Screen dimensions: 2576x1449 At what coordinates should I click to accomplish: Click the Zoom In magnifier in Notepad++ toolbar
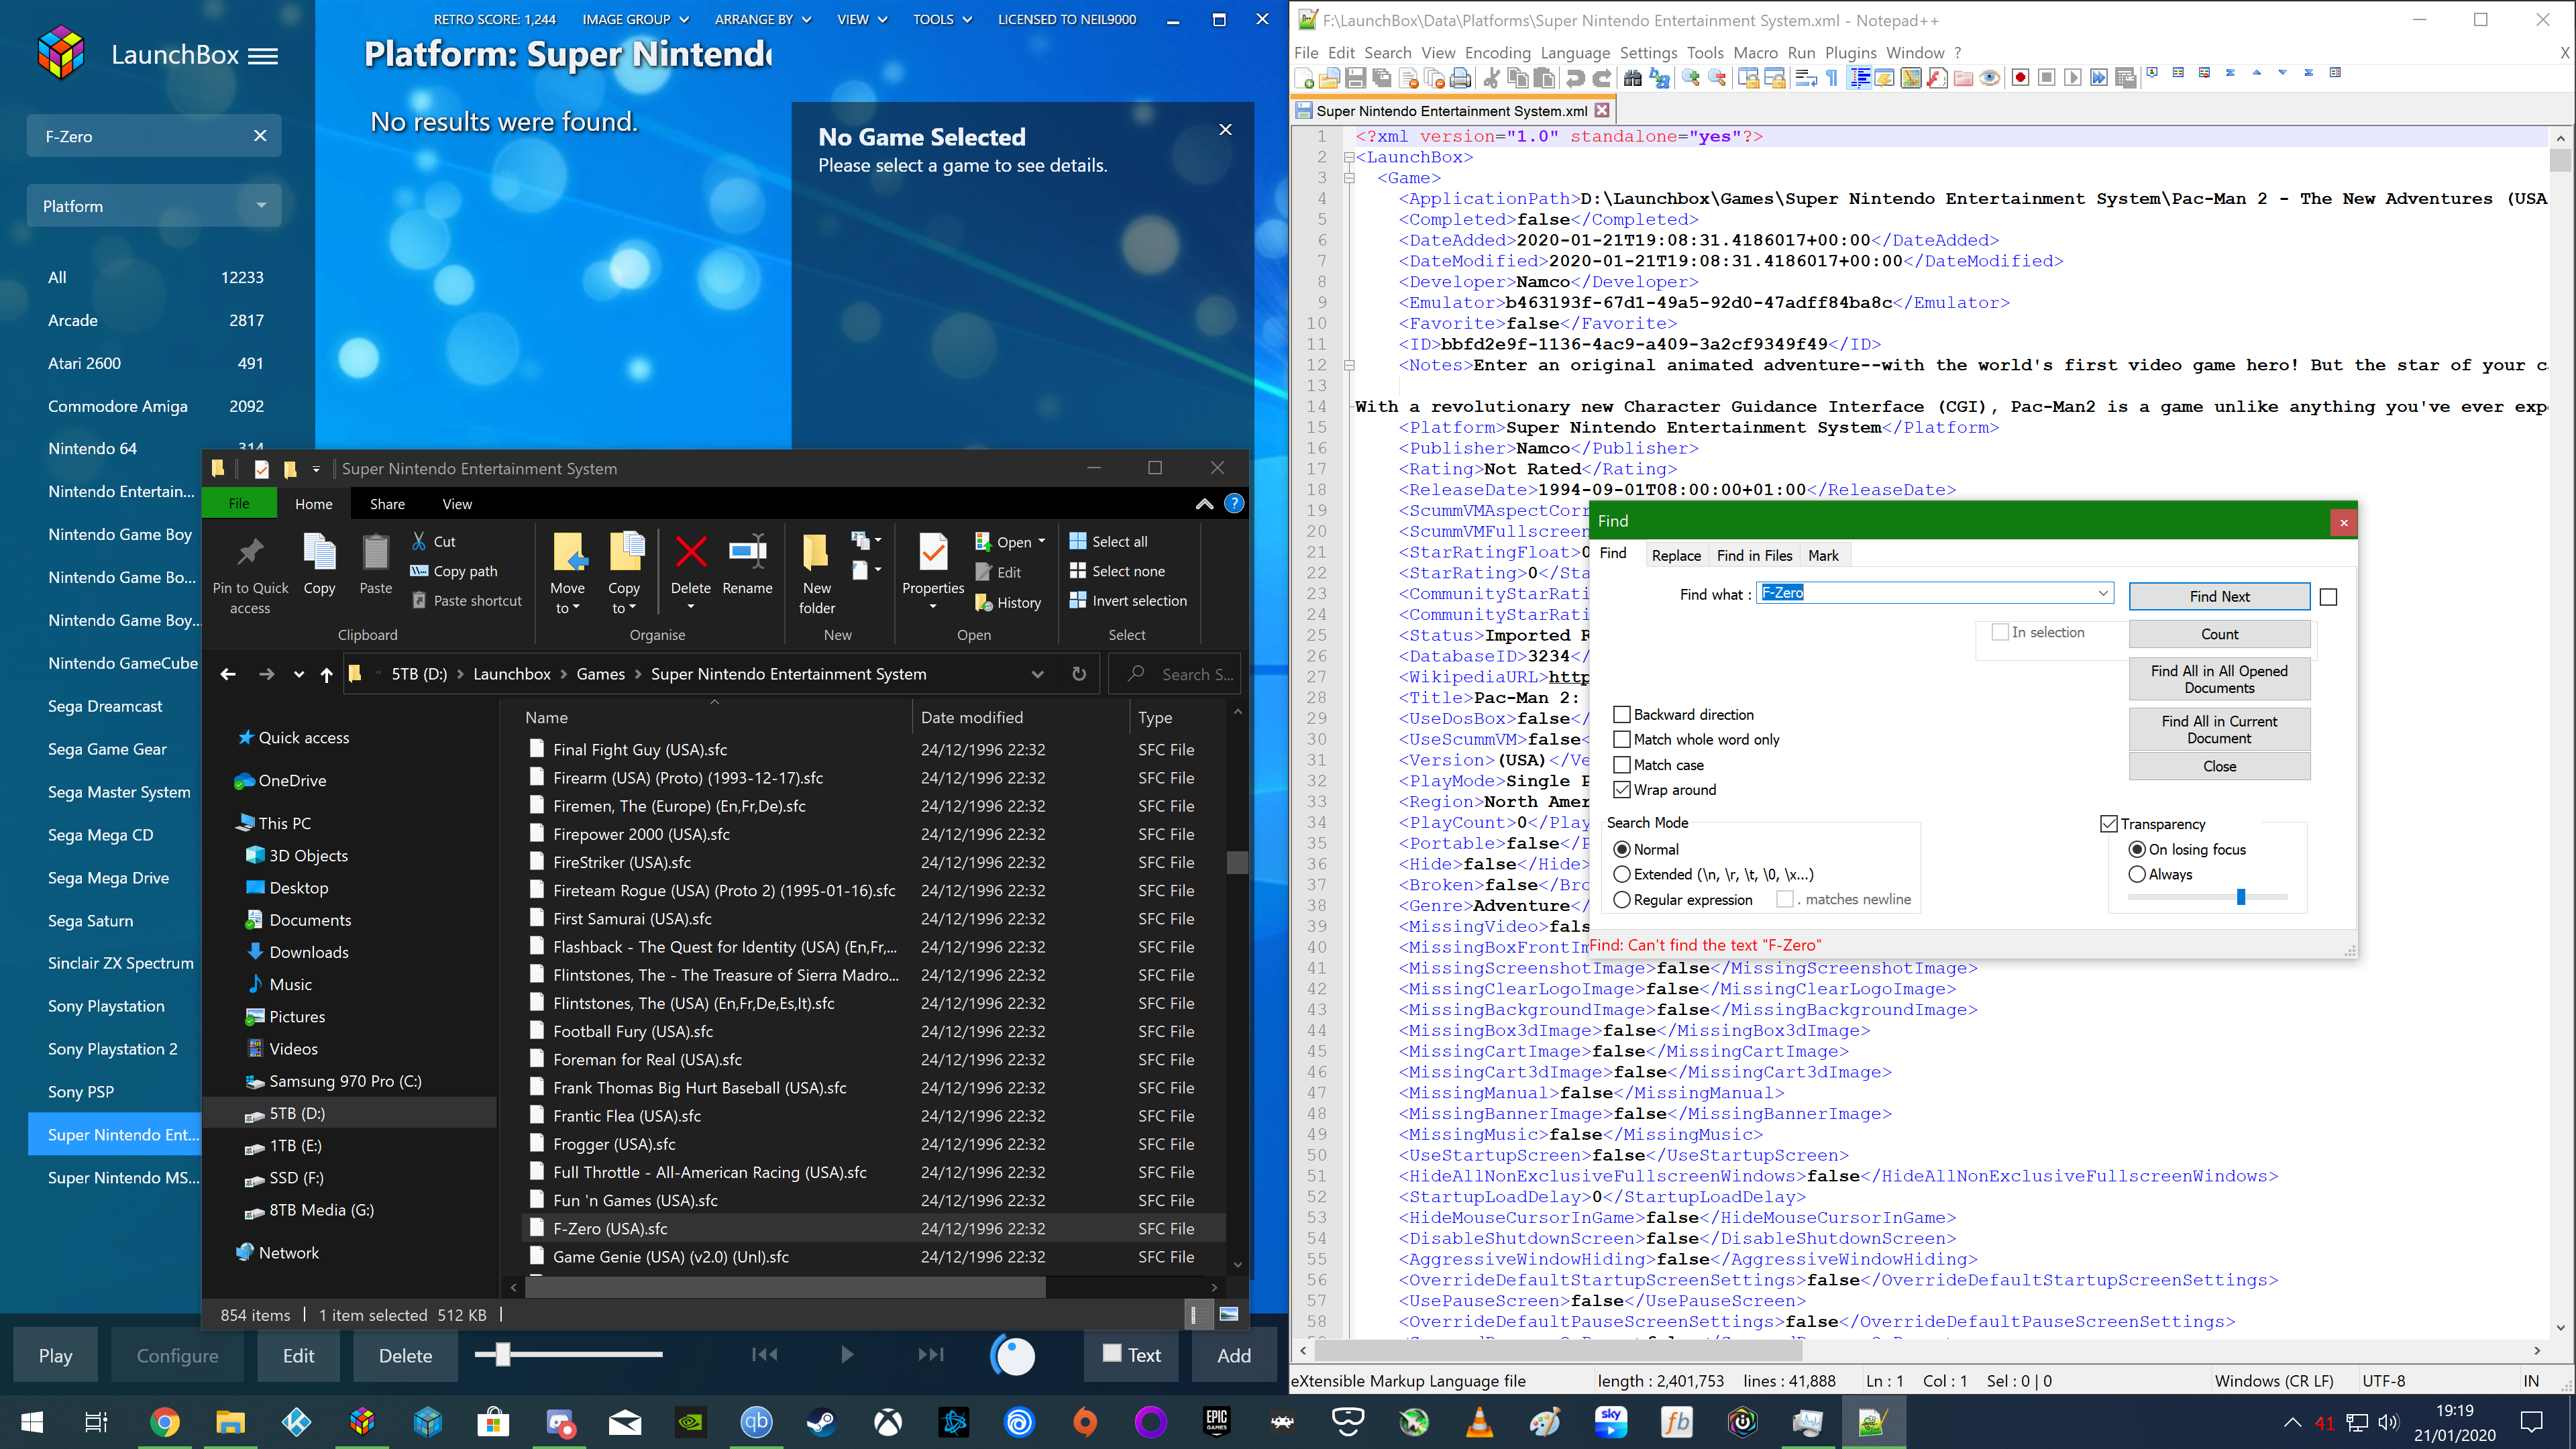[x=1691, y=78]
